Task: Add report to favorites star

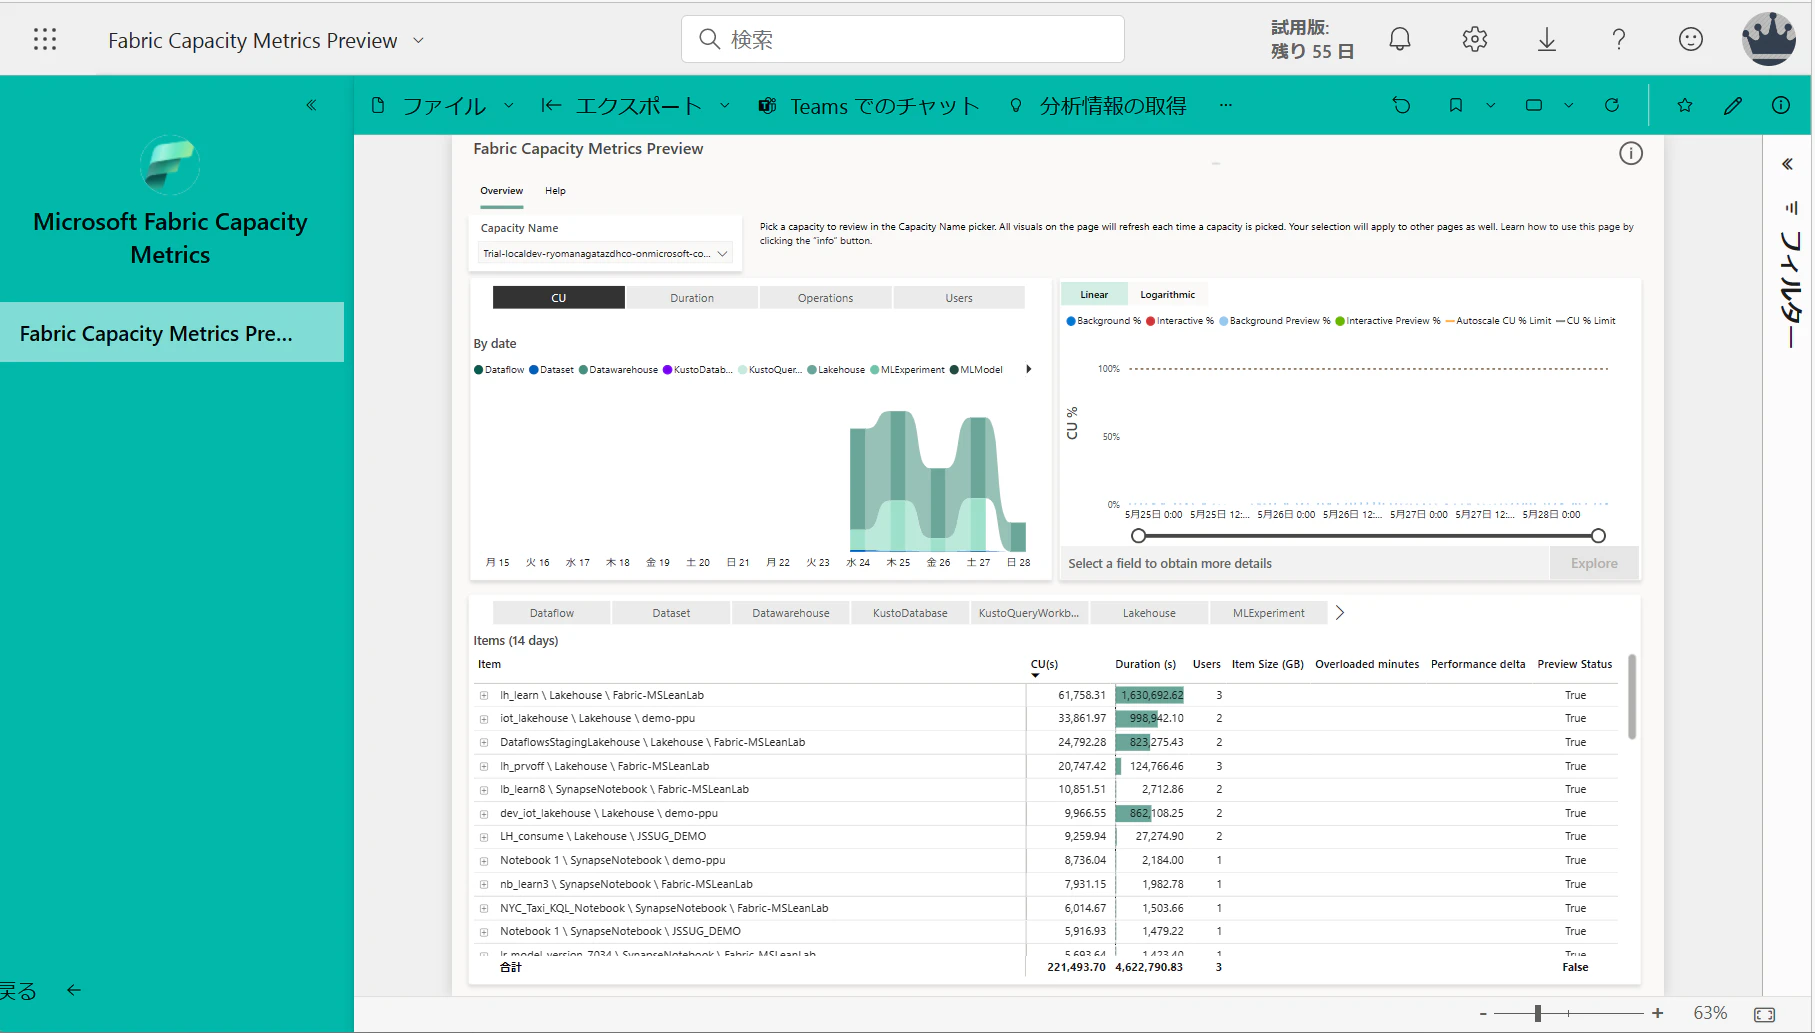Action: point(1685,105)
